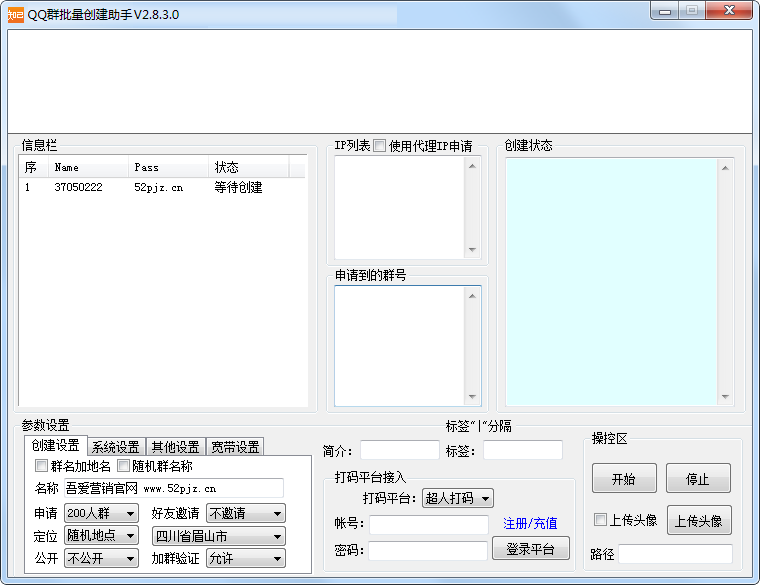Screen dimensions: 760x585
Task: Tick the 上传头像 checkbox
Action: pos(600,520)
